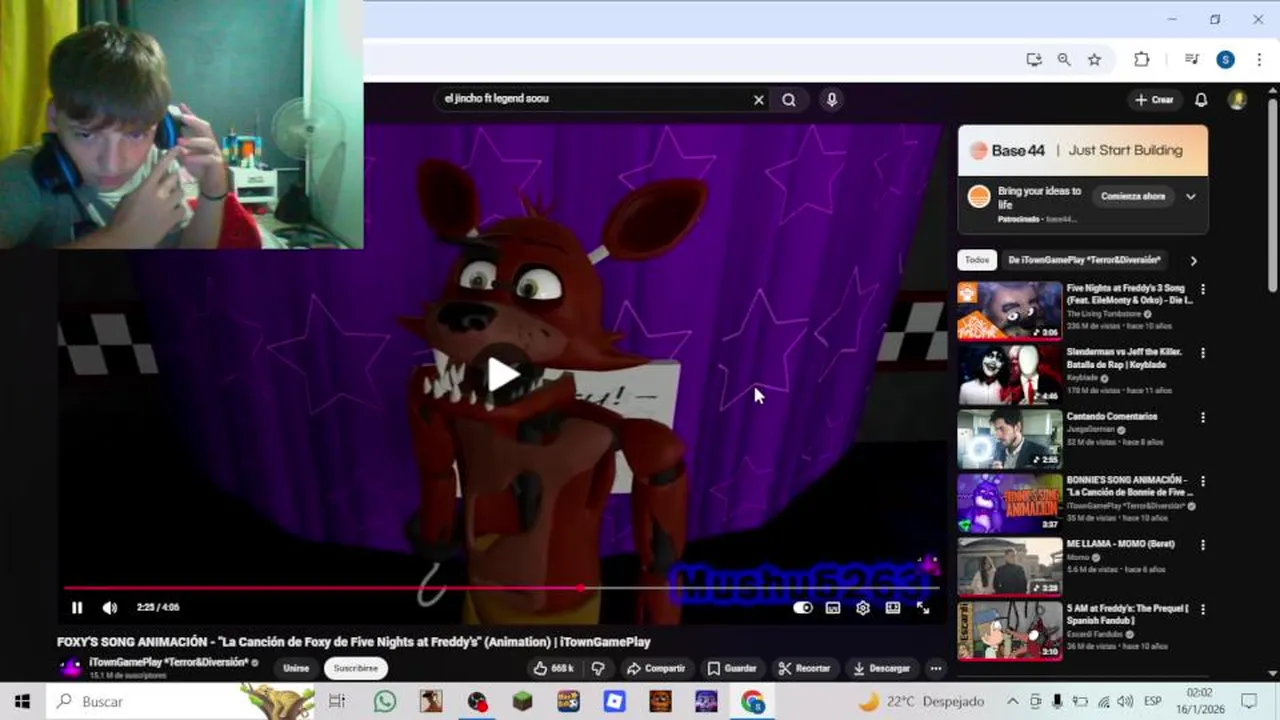
Task: Enter fullscreen mode
Action: coord(923,607)
